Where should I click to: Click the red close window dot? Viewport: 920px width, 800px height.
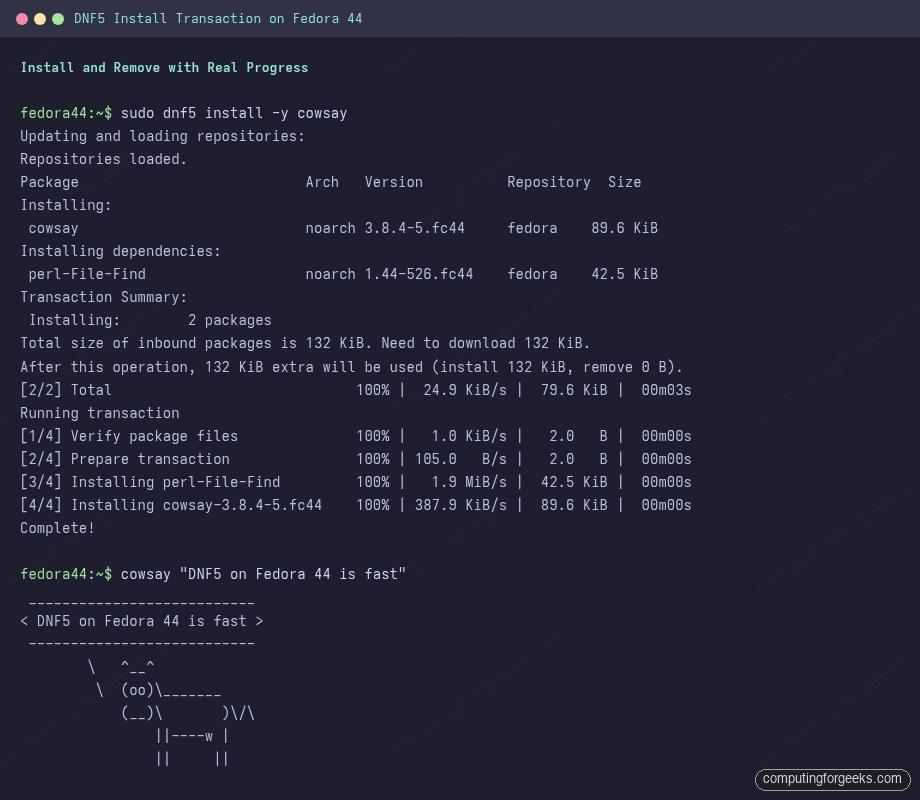pos(22,19)
